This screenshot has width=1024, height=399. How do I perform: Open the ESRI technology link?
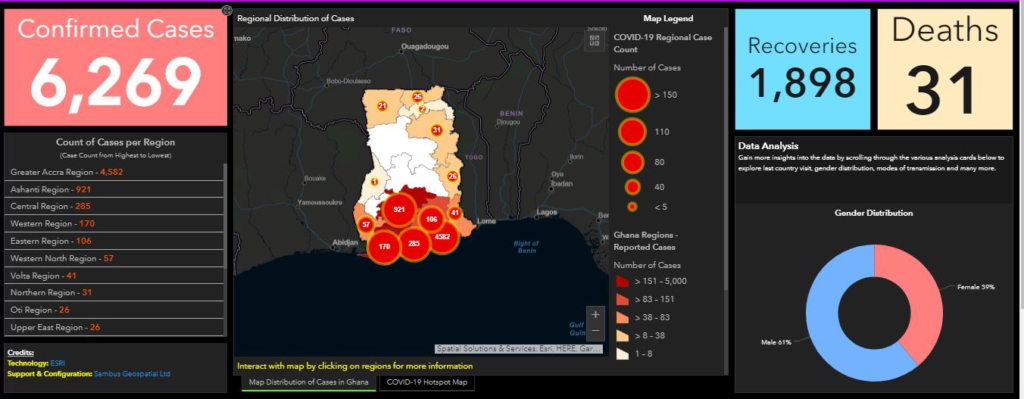click(57, 363)
